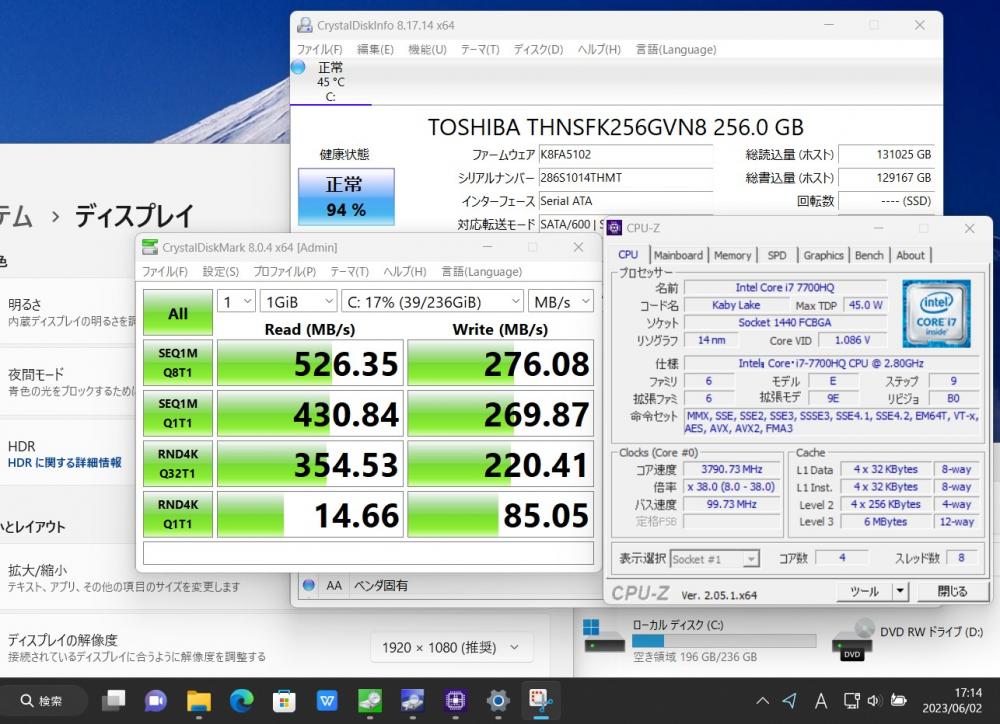Switch the IME input mode indicator A
This screenshot has width=1000, height=724.
pos(821,701)
